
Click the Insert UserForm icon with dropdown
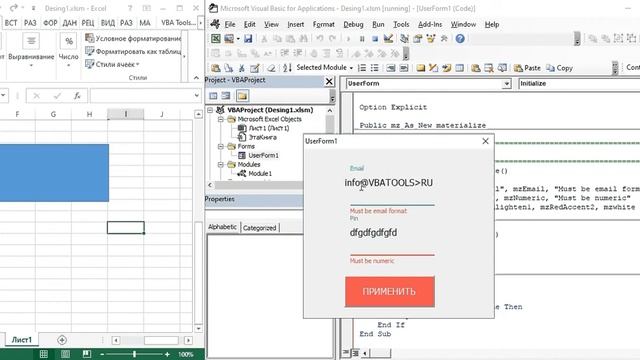point(231,38)
